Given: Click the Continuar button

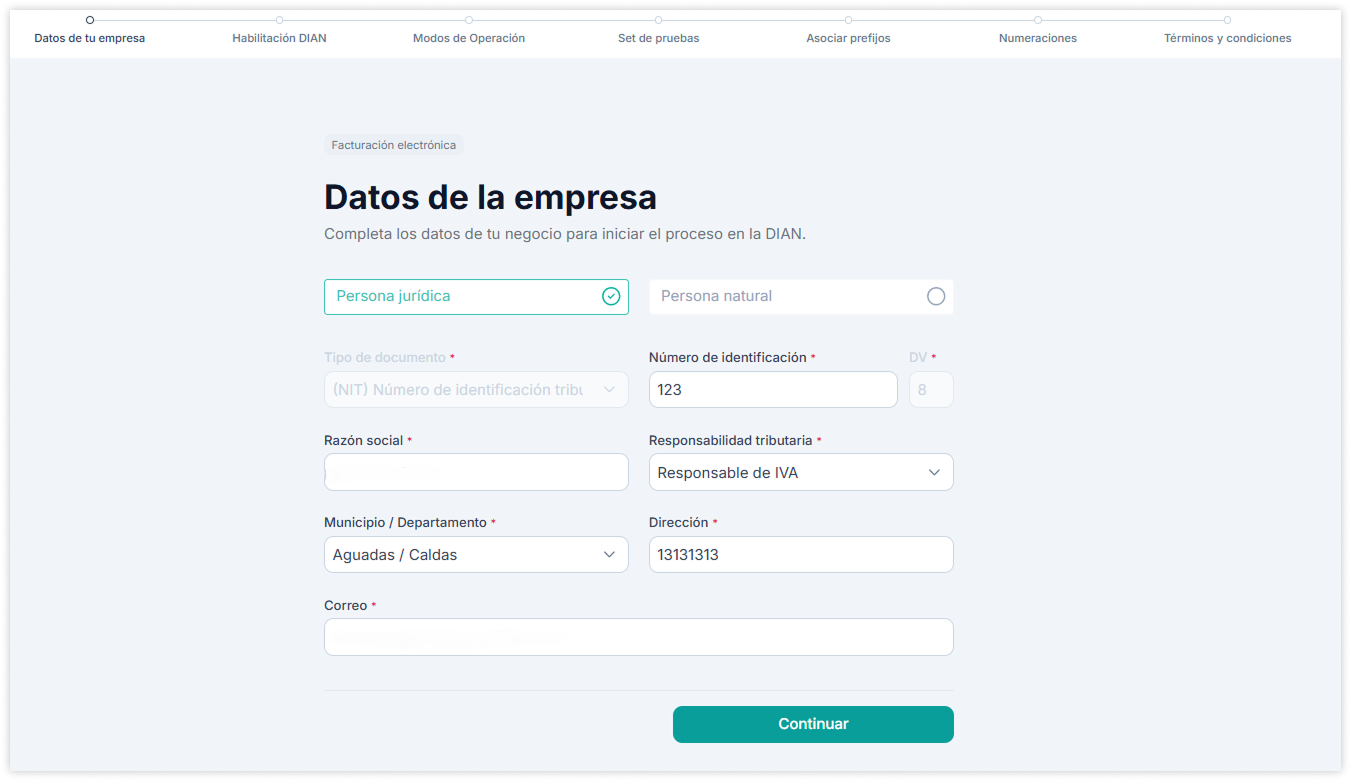Looking at the screenshot, I should coord(813,725).
